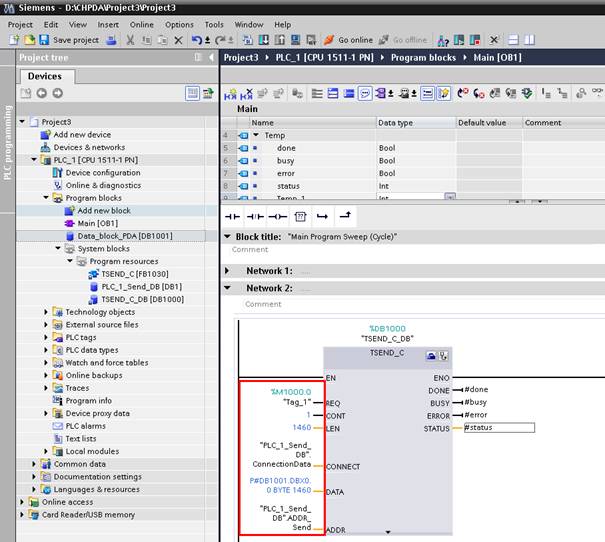
Task: Open the Data type dropdown for Temp_1
Action: pos(449,198)
